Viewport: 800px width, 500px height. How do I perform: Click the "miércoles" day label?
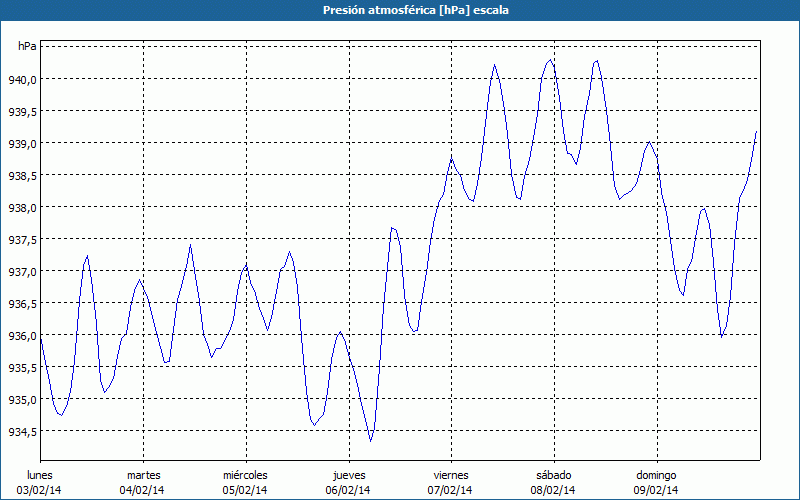pos(245,474)
